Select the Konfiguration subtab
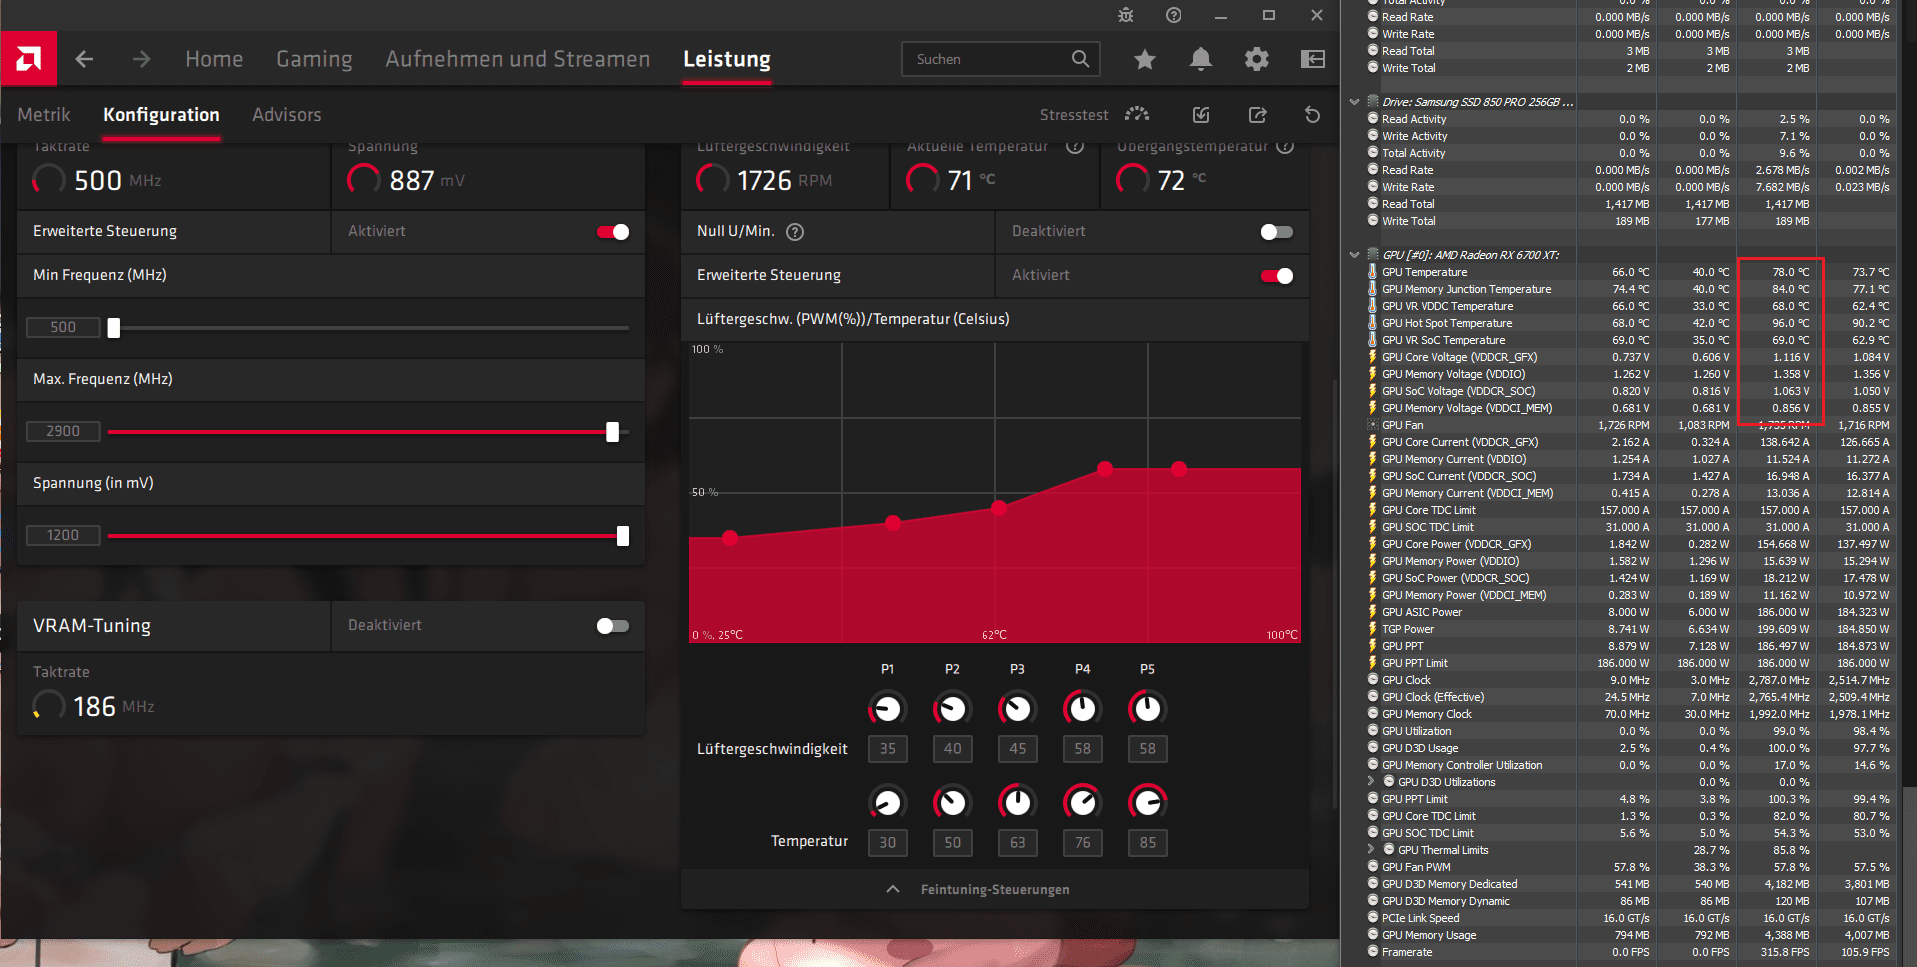The width and height of the screenshot is (1917, 967). (161, 115)
